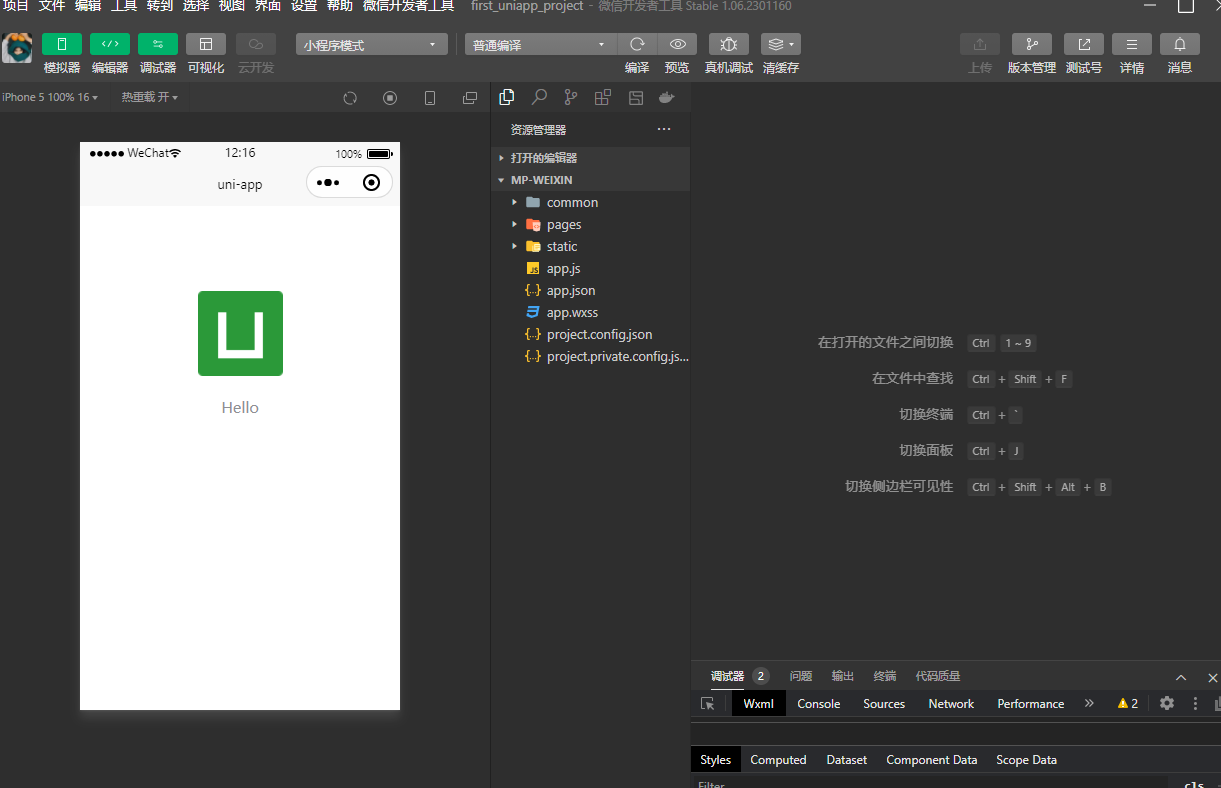Toggle the simulator panel (模拟器) button
The width and height of the screenshot is (1221, 788).
[62, 44]
